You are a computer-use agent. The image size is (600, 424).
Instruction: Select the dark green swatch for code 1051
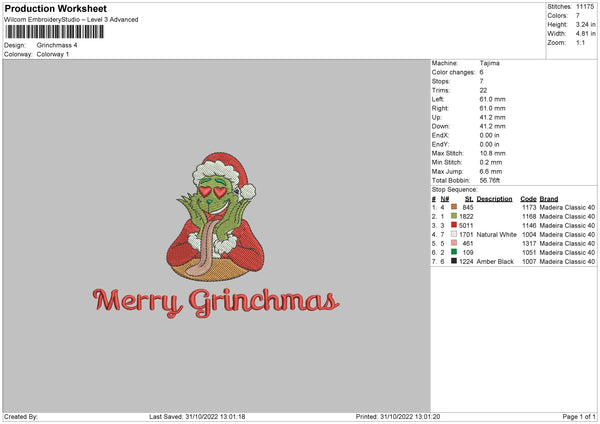pyautogui.click(x=454, y=252)
